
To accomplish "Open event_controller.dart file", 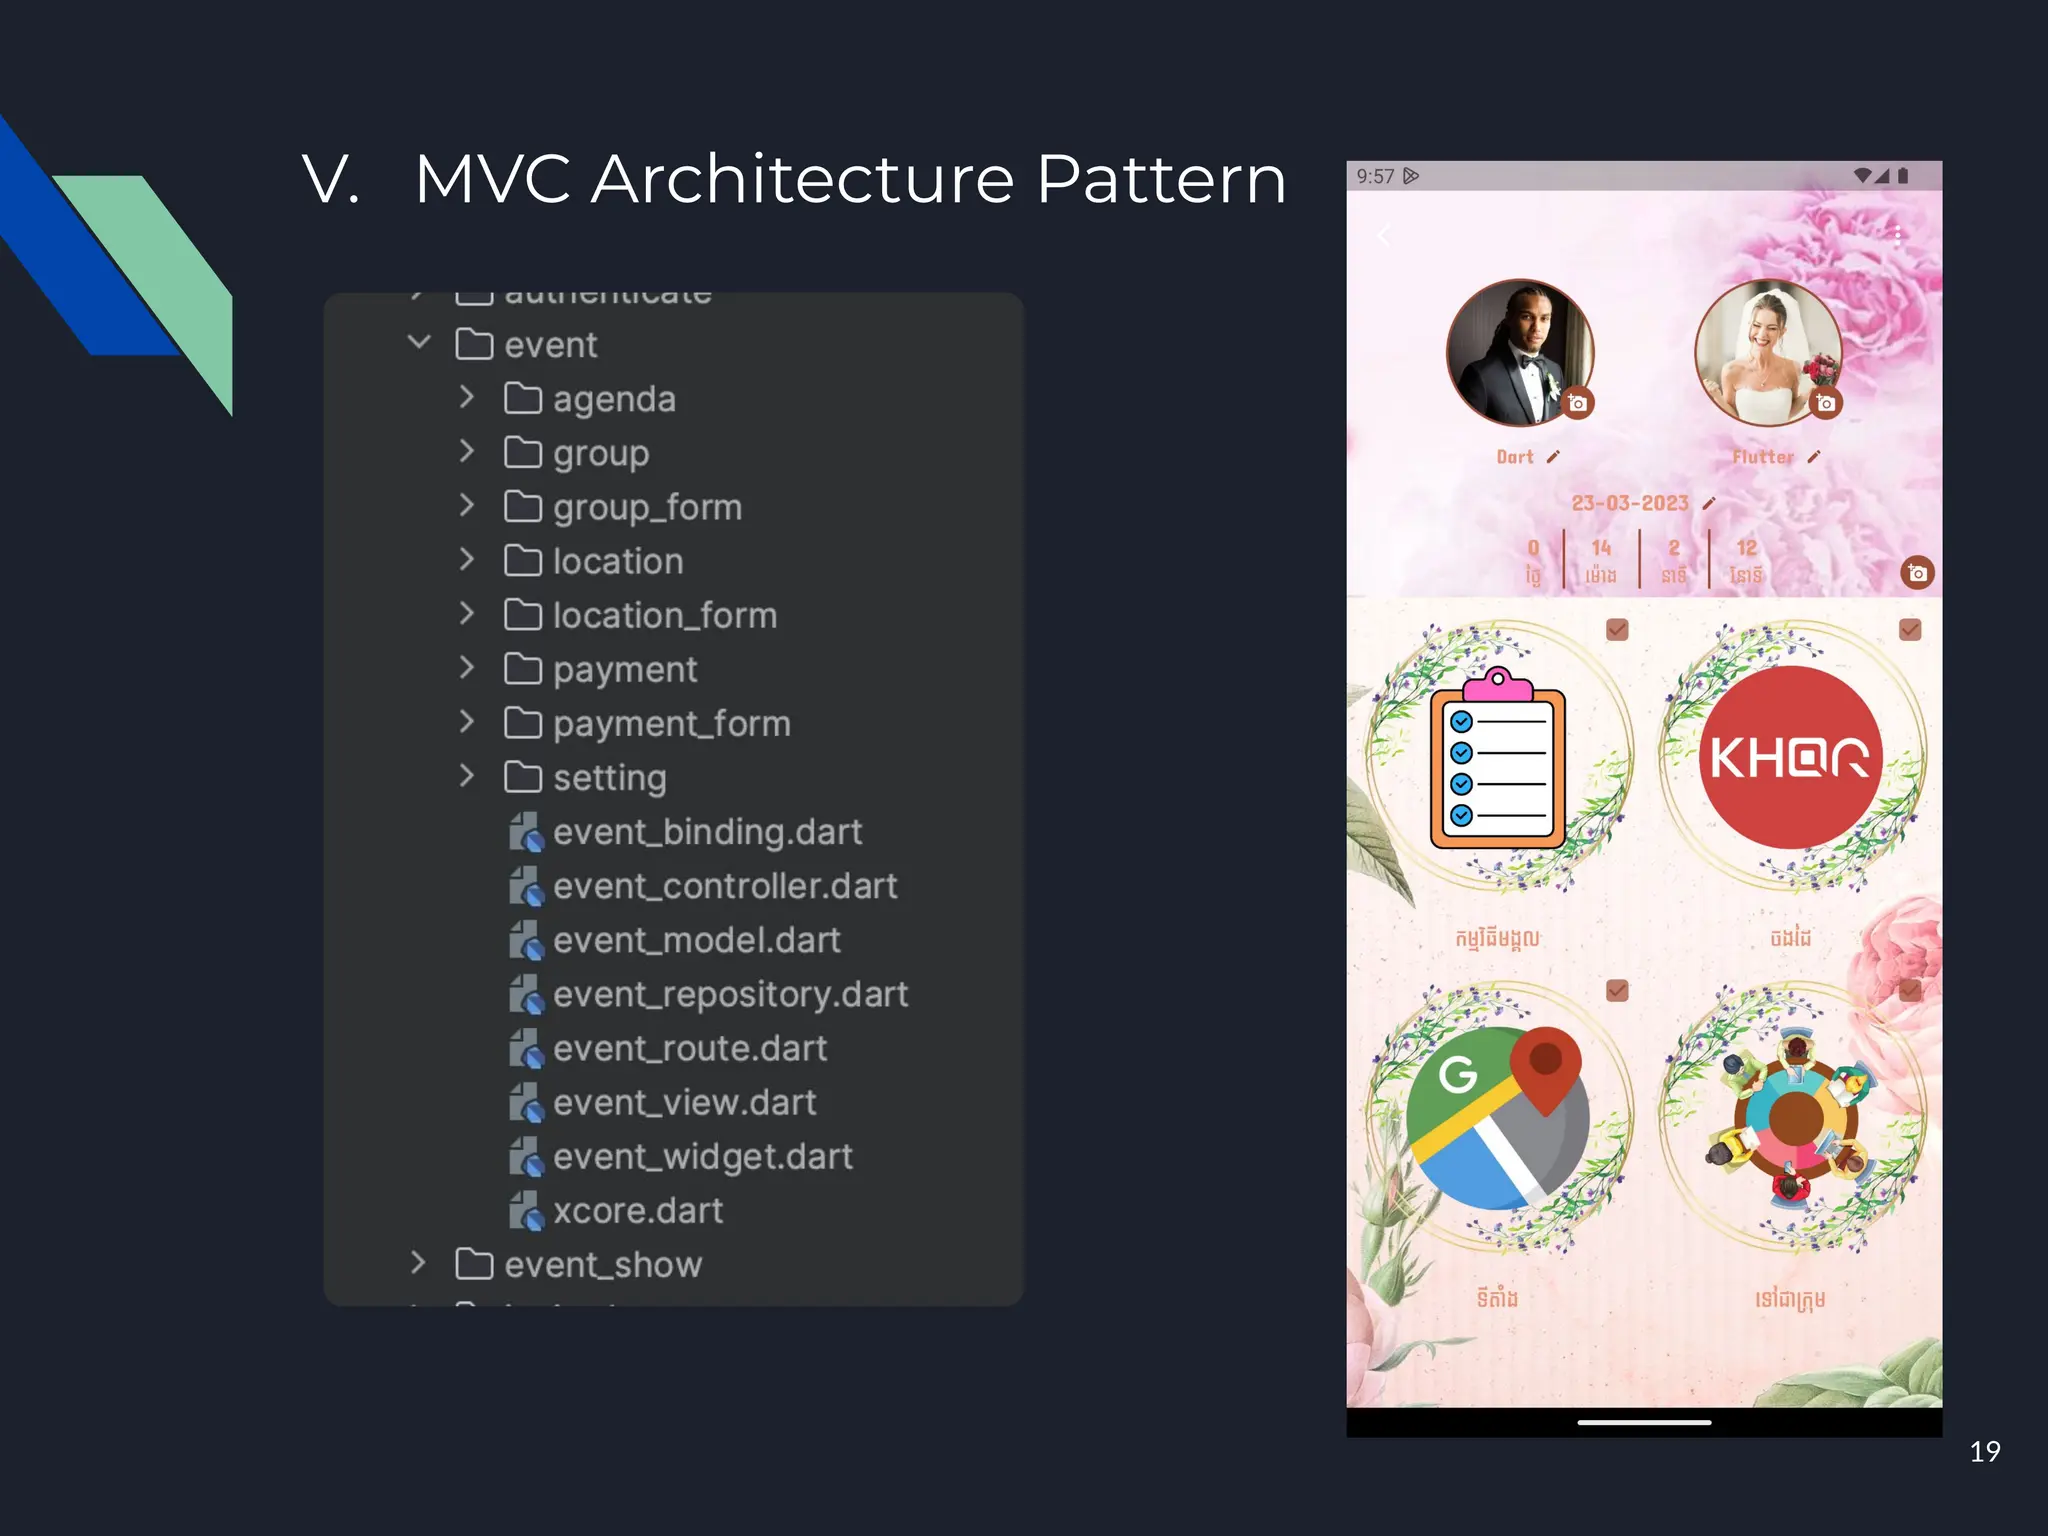I will [724, 886].
